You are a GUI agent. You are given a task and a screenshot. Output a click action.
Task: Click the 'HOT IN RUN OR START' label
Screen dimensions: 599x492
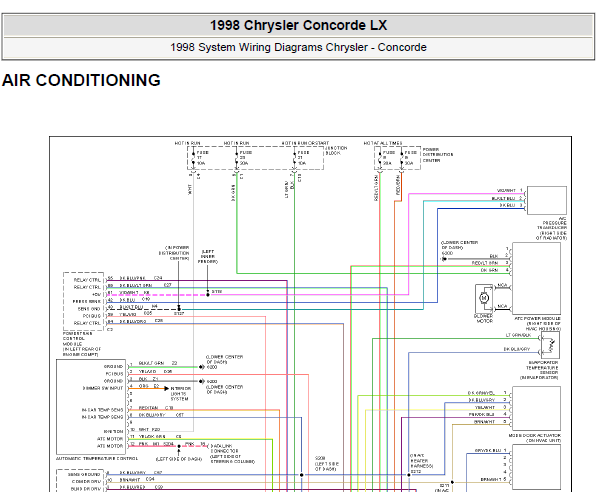305,143
